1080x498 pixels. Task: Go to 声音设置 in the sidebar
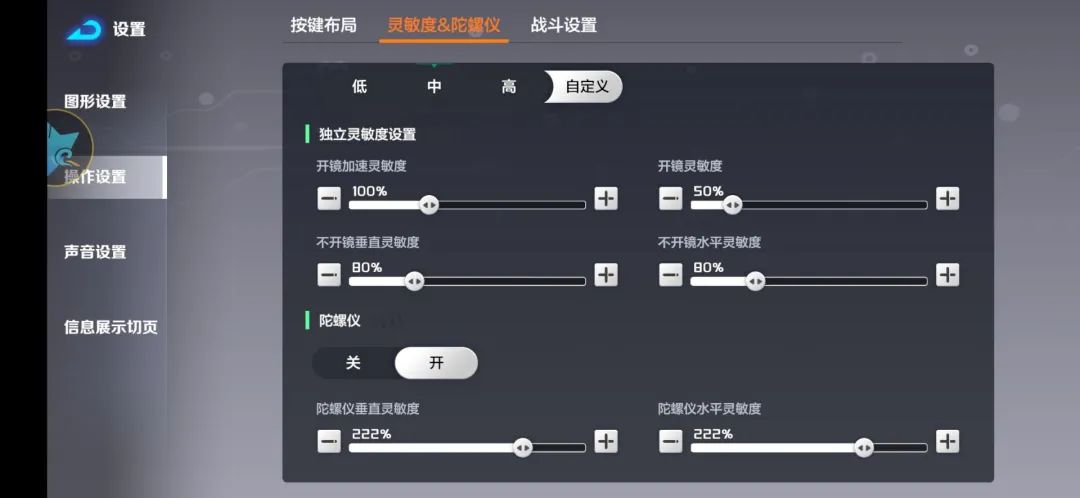pyautogui.click(x=95, y=252)
